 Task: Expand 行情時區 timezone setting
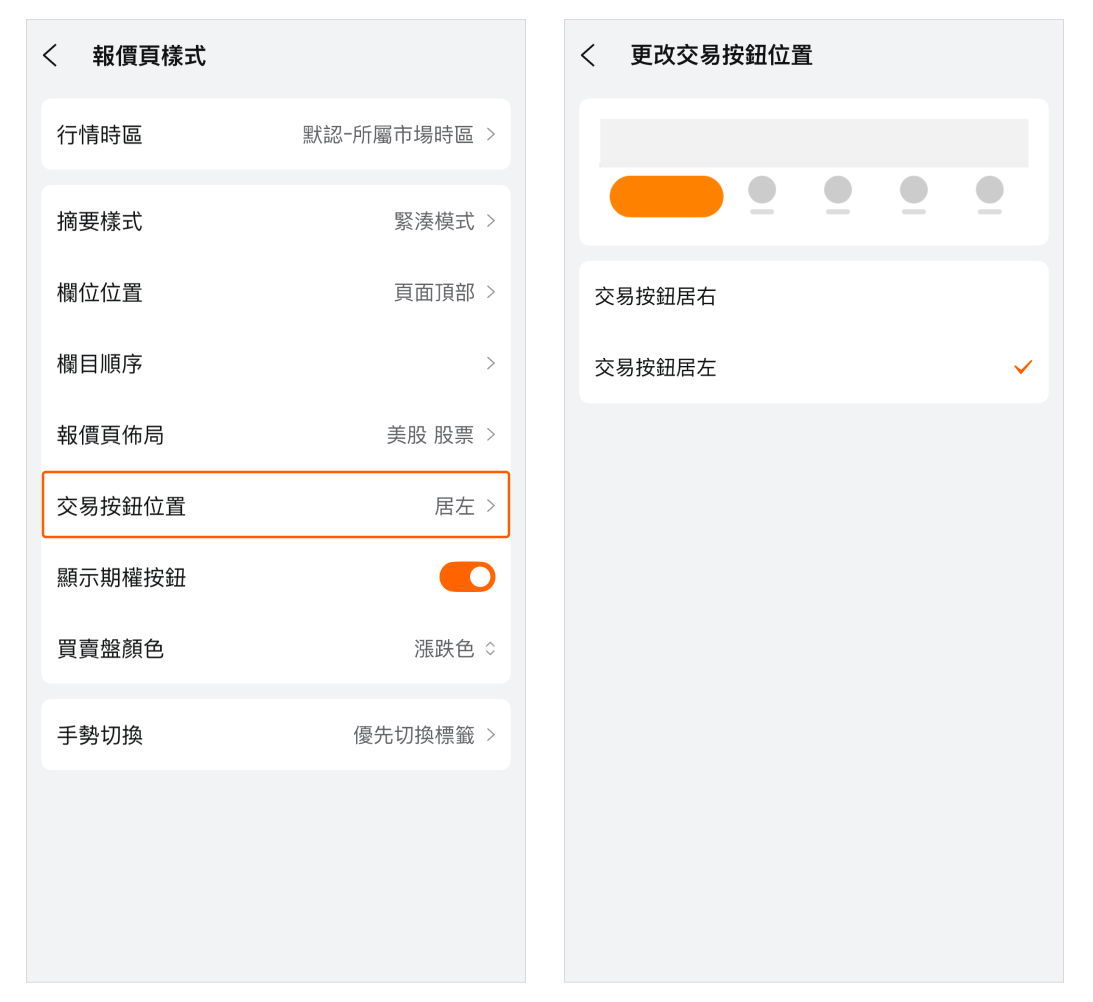click(x=276, y=135)
